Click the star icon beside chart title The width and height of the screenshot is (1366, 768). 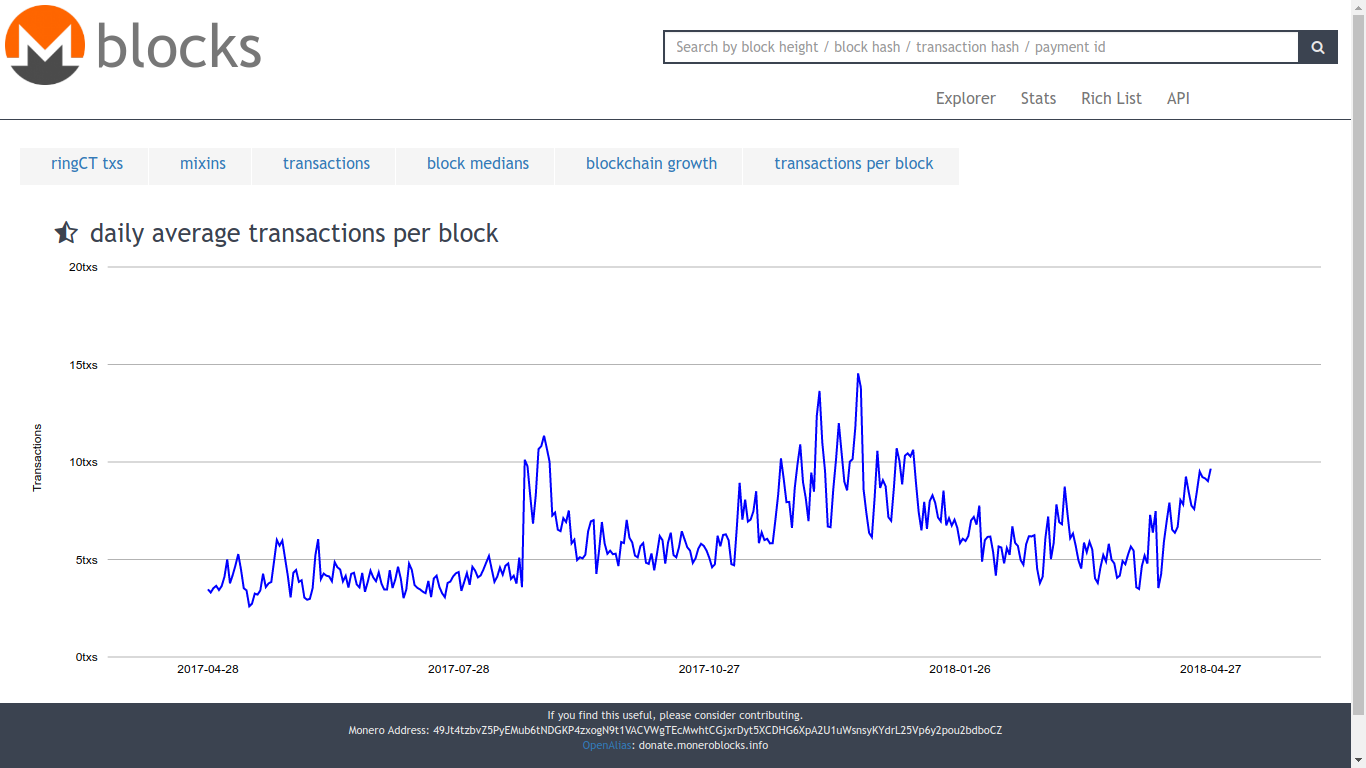(66, 233)
